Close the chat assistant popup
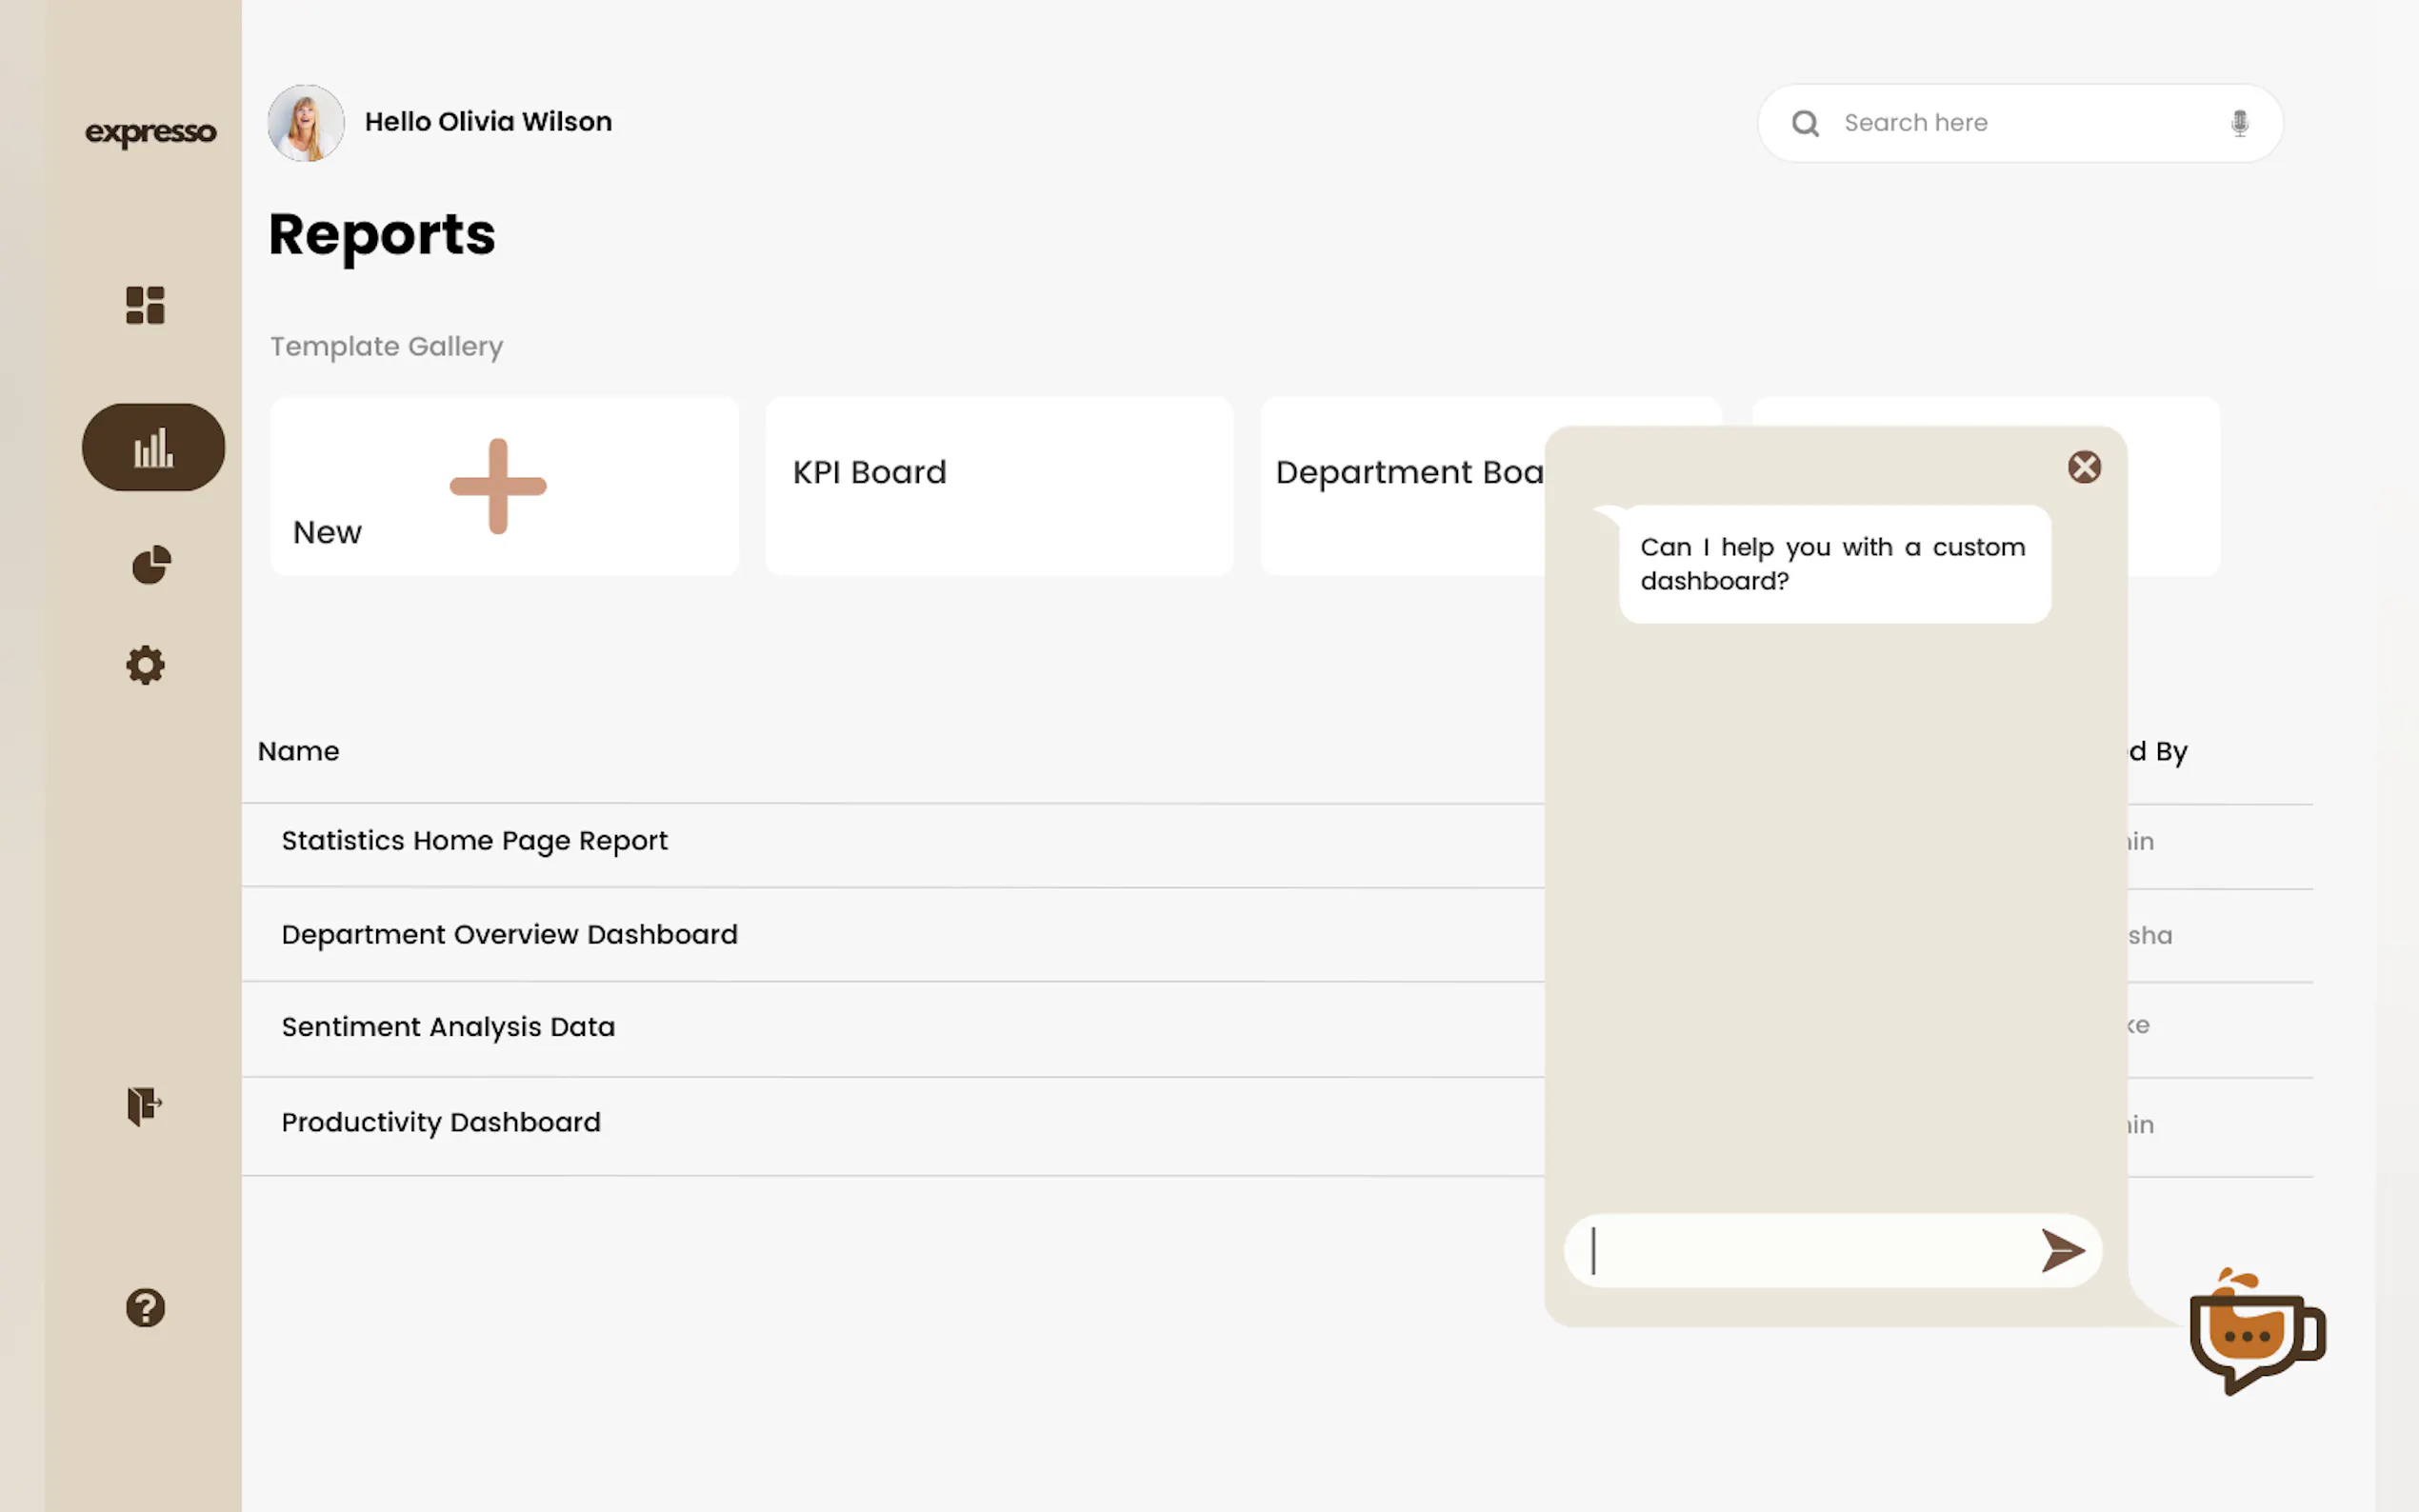Image resolution: width=2419 pixels, height=1512 pixels. point(2084,467)
